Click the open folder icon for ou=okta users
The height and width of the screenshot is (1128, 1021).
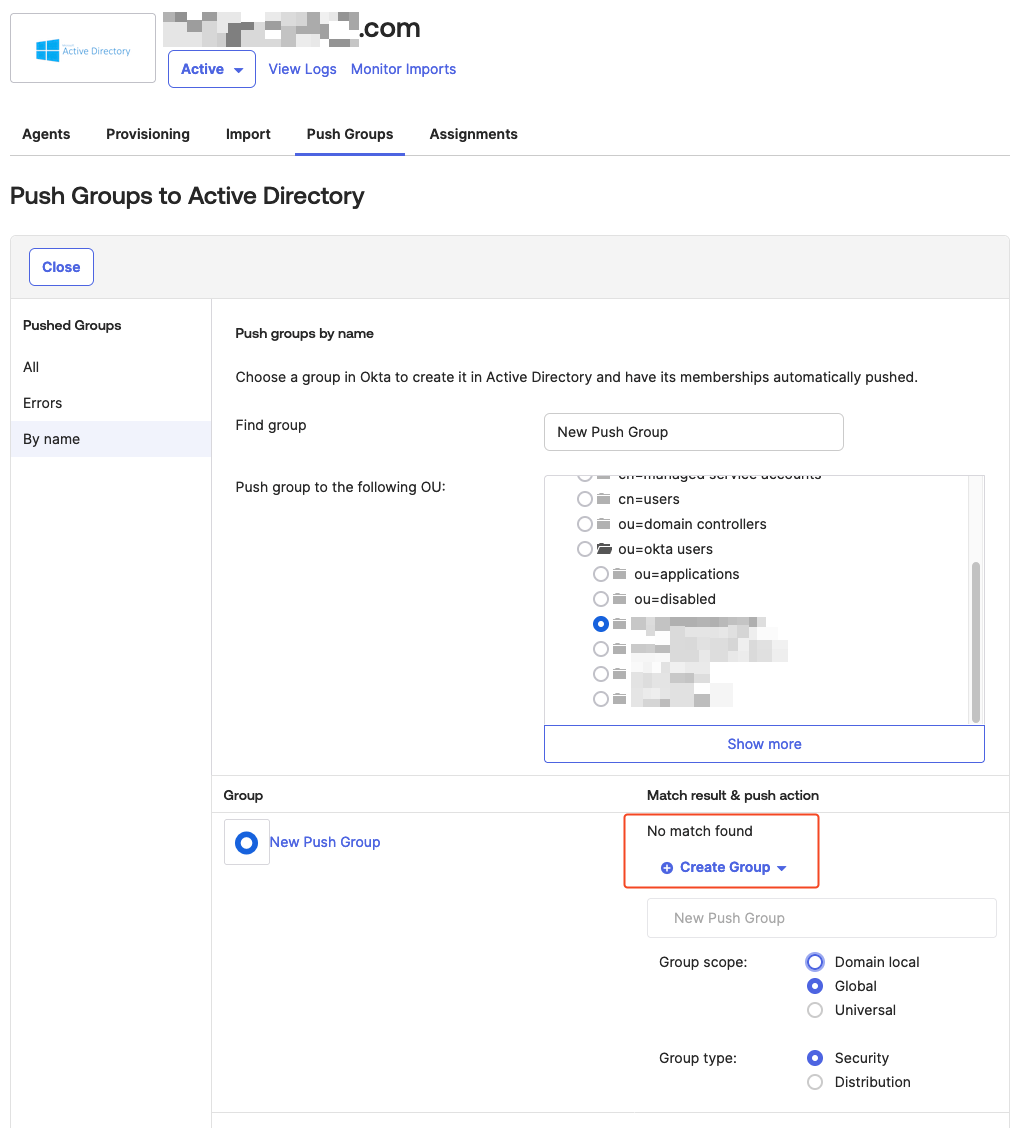click(x=604, y=550)
